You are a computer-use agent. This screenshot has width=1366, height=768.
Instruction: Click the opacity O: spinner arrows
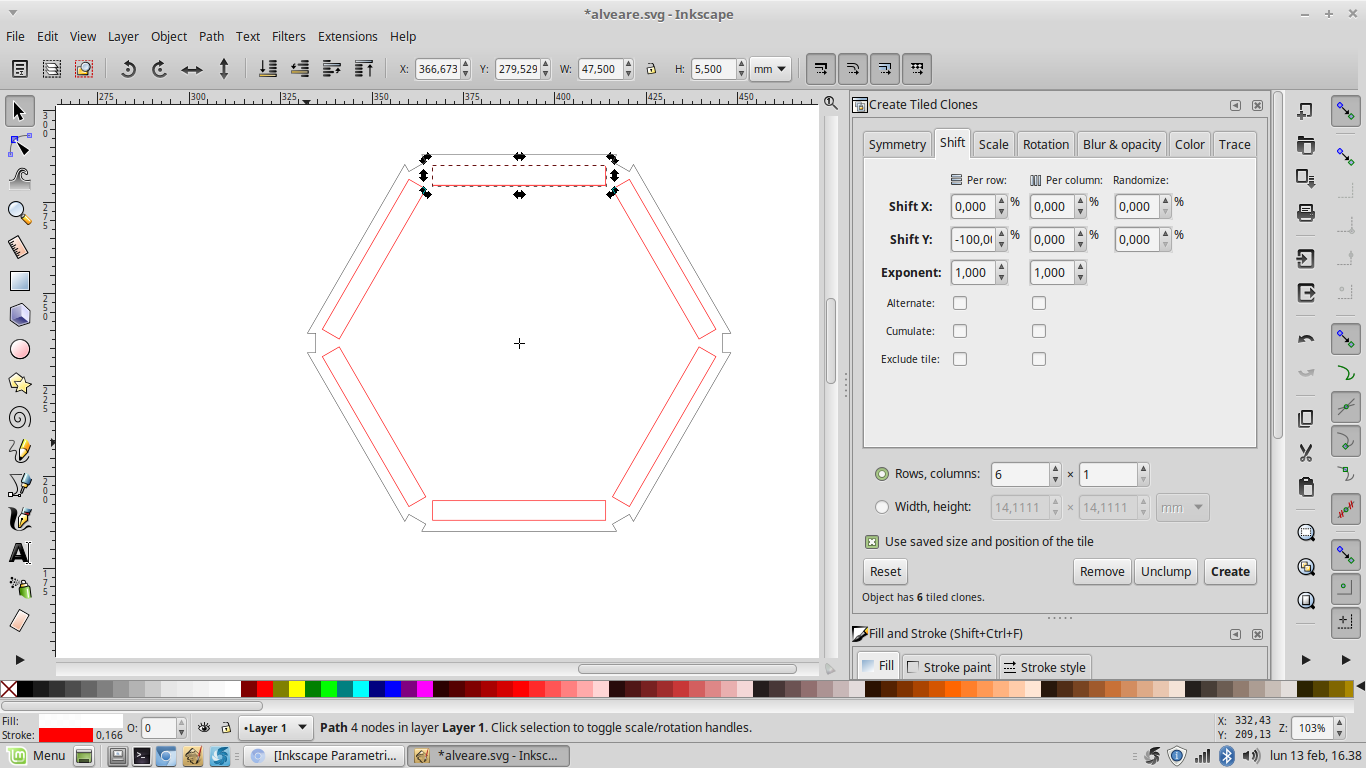click(181, 728)
